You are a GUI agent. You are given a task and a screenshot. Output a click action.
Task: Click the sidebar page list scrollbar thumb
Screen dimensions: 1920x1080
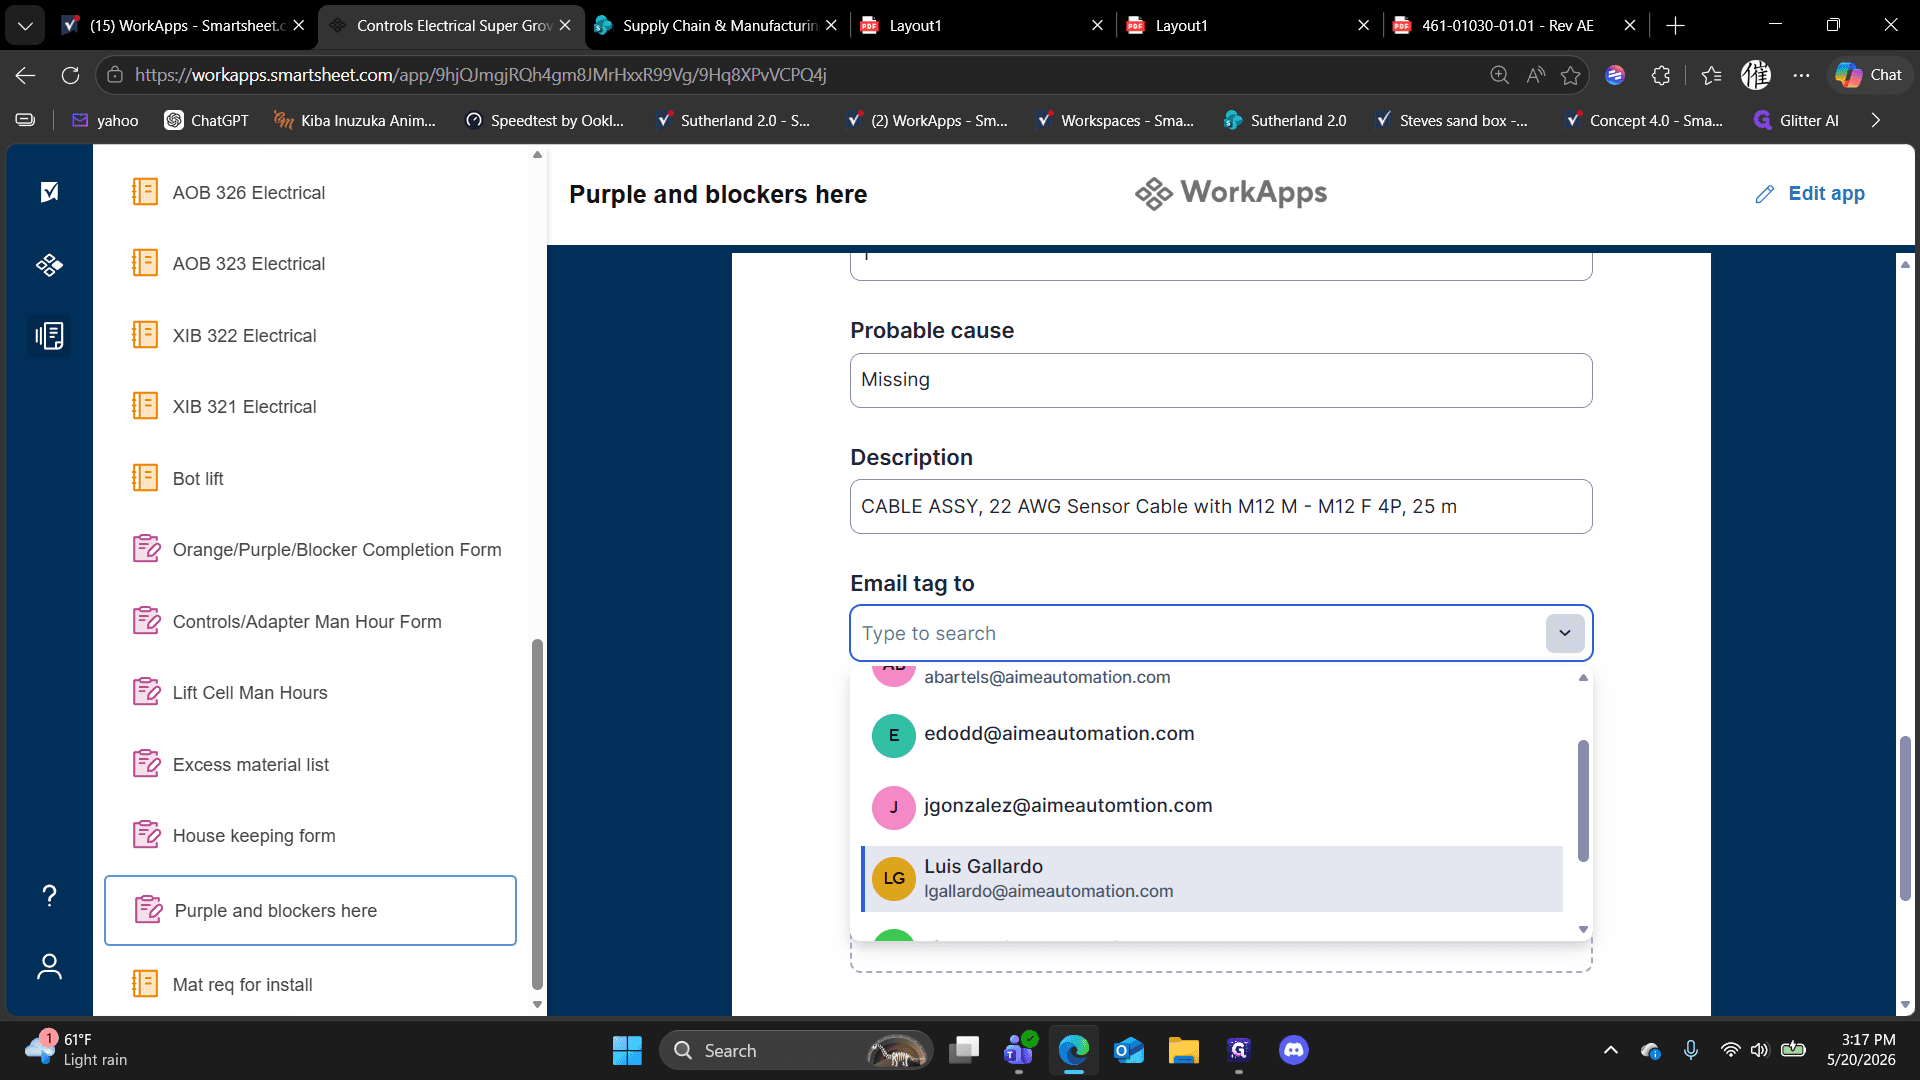tap(537, 815)
